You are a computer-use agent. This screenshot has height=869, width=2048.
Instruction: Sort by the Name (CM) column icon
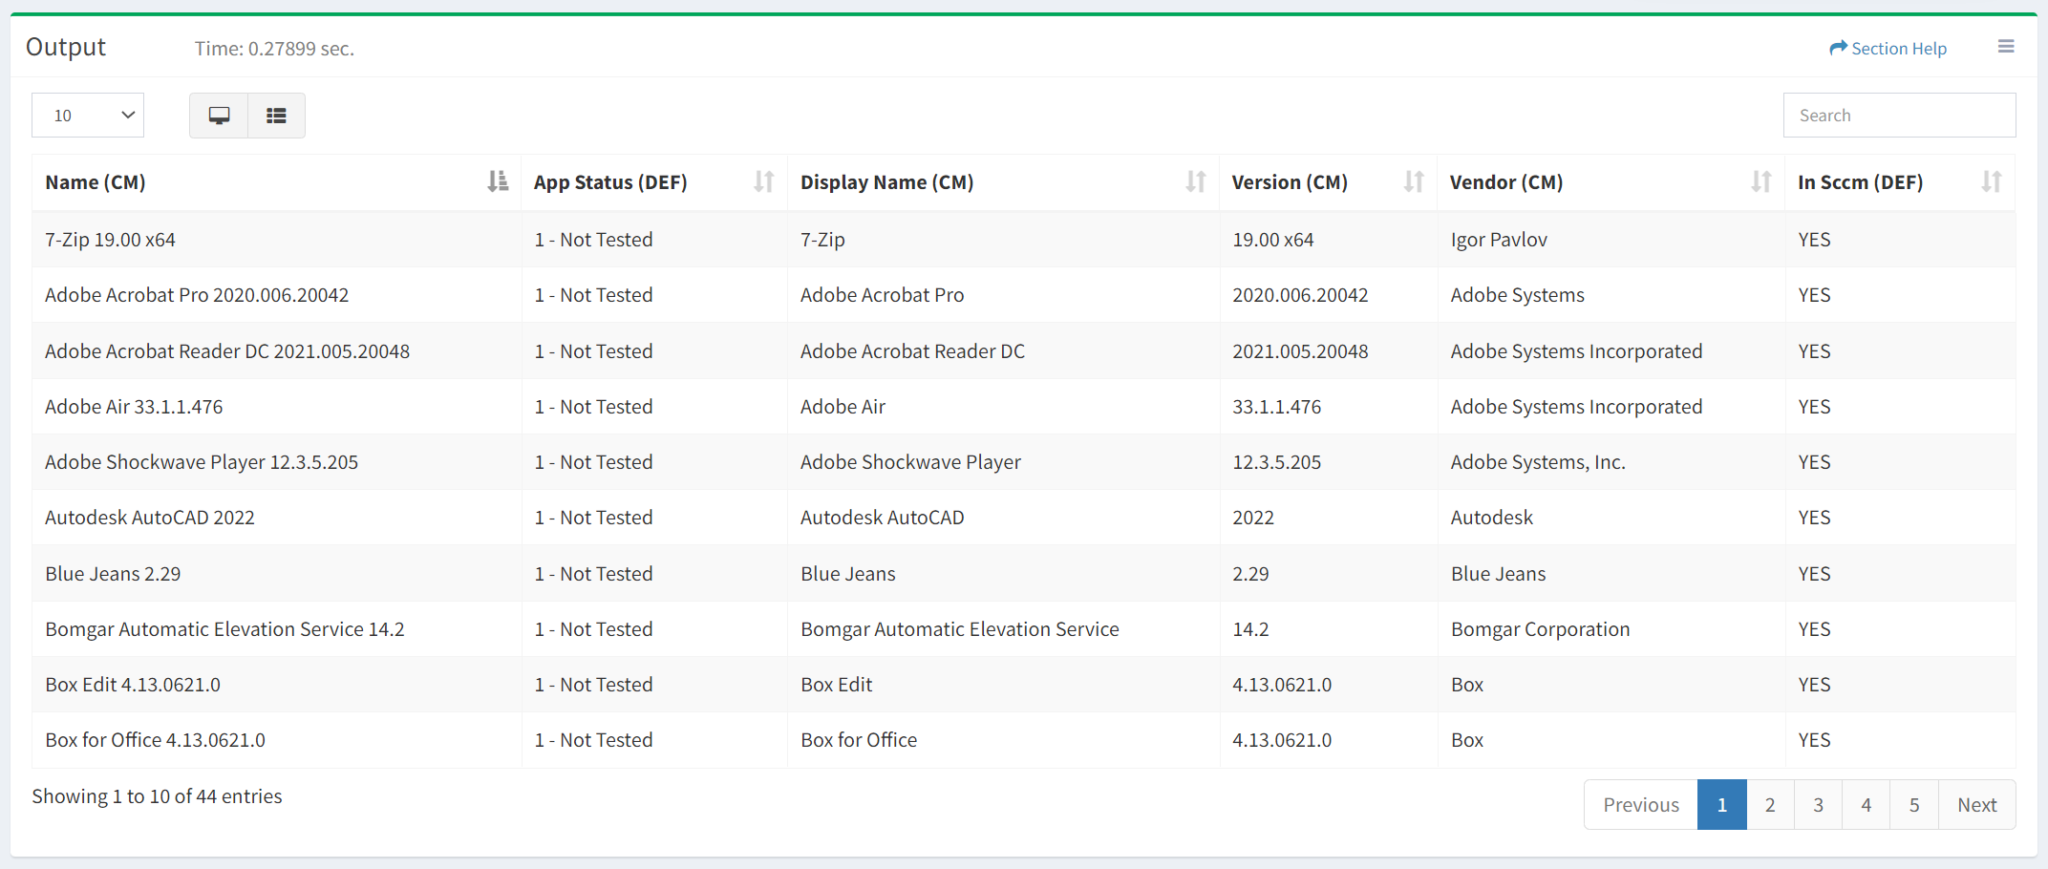(x=497, y=182)
